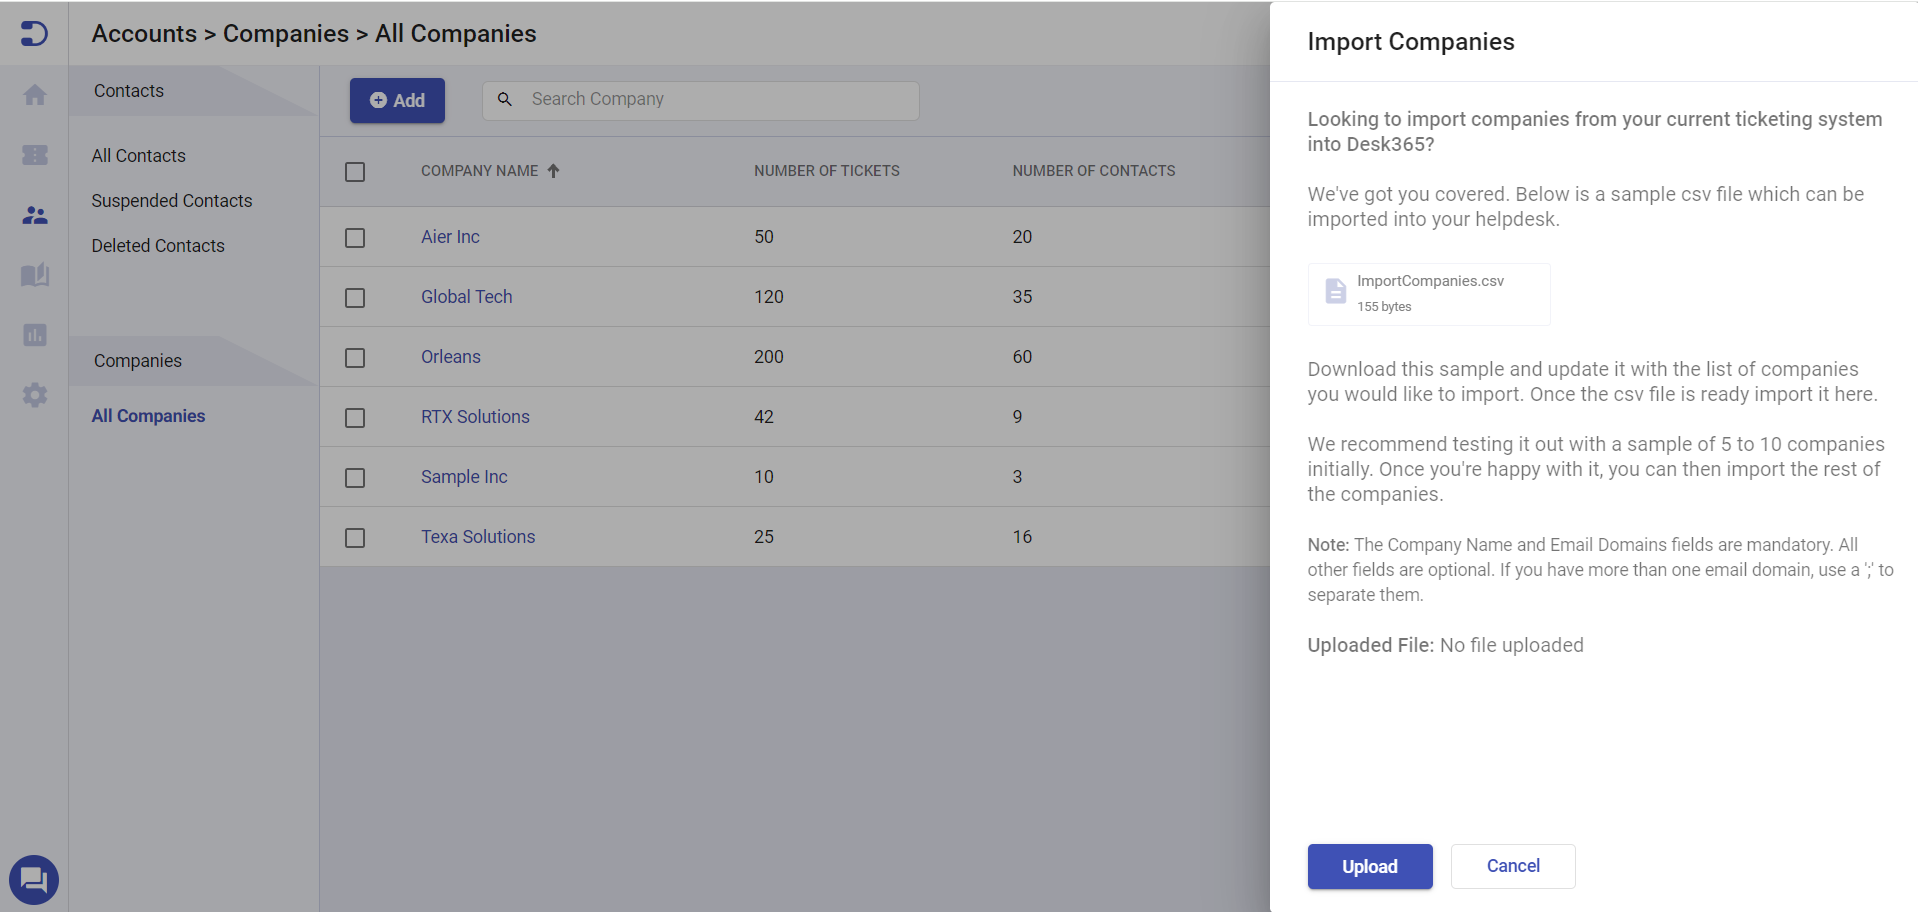Screen dimensions: 1918x912
Task: Open the Home dashboard icon
Action: [x=34, y=94]
